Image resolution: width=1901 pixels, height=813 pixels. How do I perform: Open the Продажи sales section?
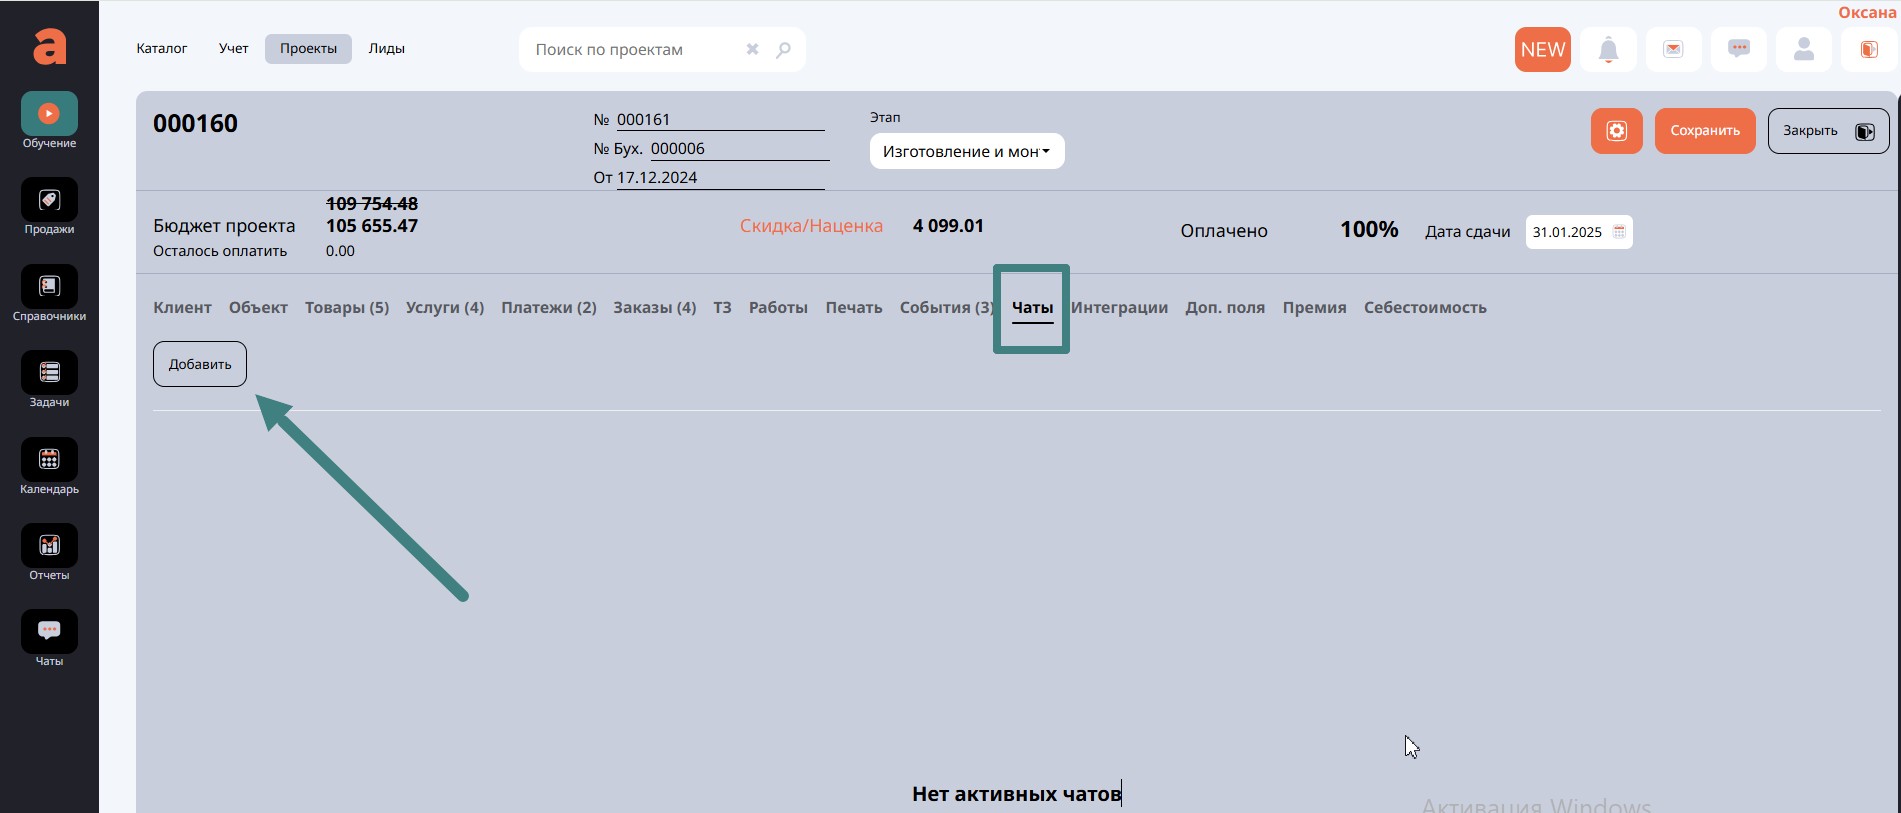pyautogui.click(x=49, y=201)
